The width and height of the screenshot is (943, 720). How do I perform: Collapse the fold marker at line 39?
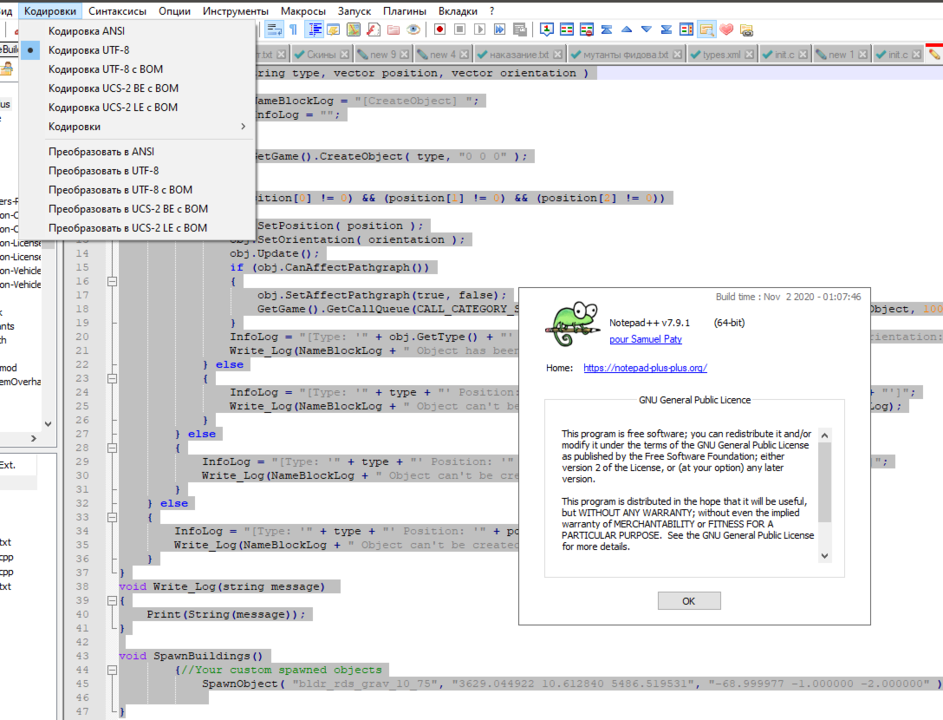112,600
